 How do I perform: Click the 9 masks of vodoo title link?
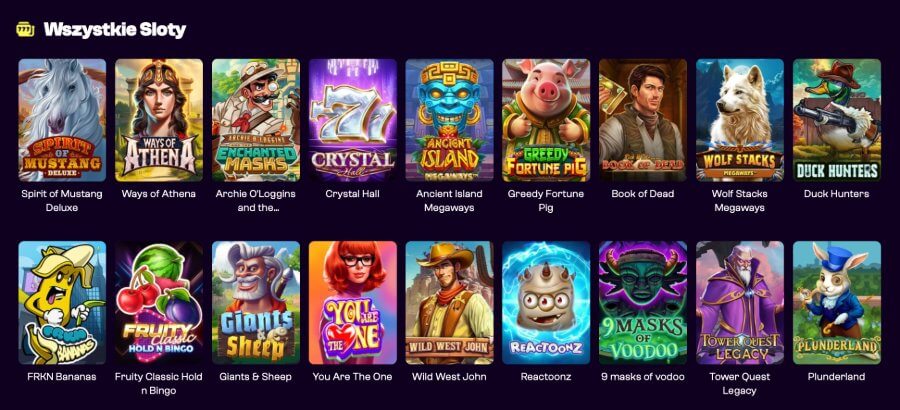(643, 377)
